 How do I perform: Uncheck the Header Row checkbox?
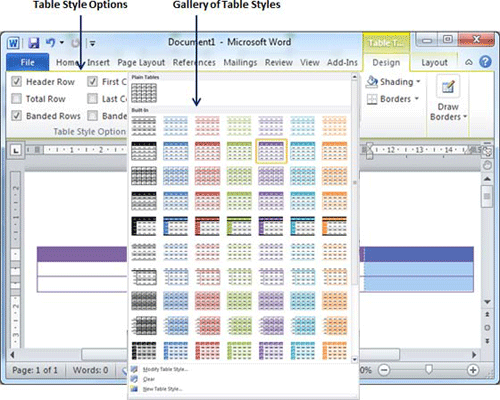(x=16, y=82)
